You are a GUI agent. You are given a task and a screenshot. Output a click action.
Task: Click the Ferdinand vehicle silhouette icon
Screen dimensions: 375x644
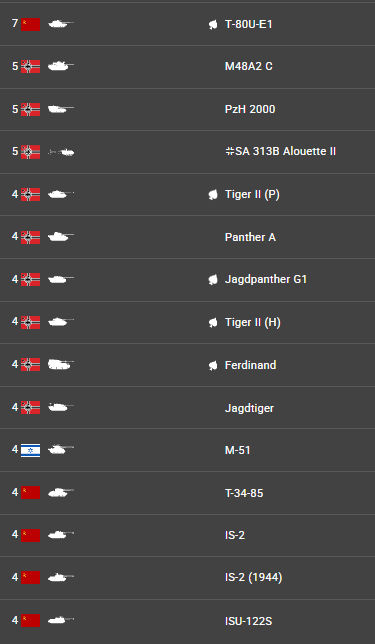pos(61,364)
